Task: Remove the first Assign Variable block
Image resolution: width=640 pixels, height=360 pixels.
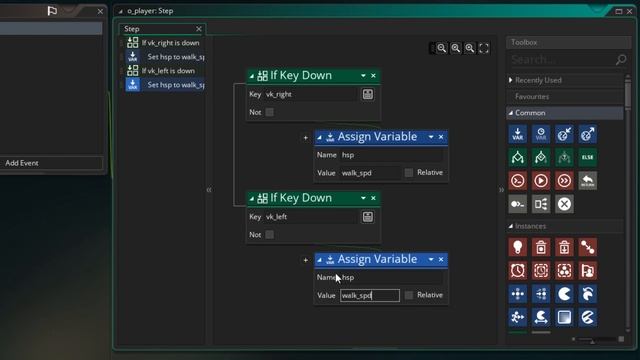Action: point(441,137)
